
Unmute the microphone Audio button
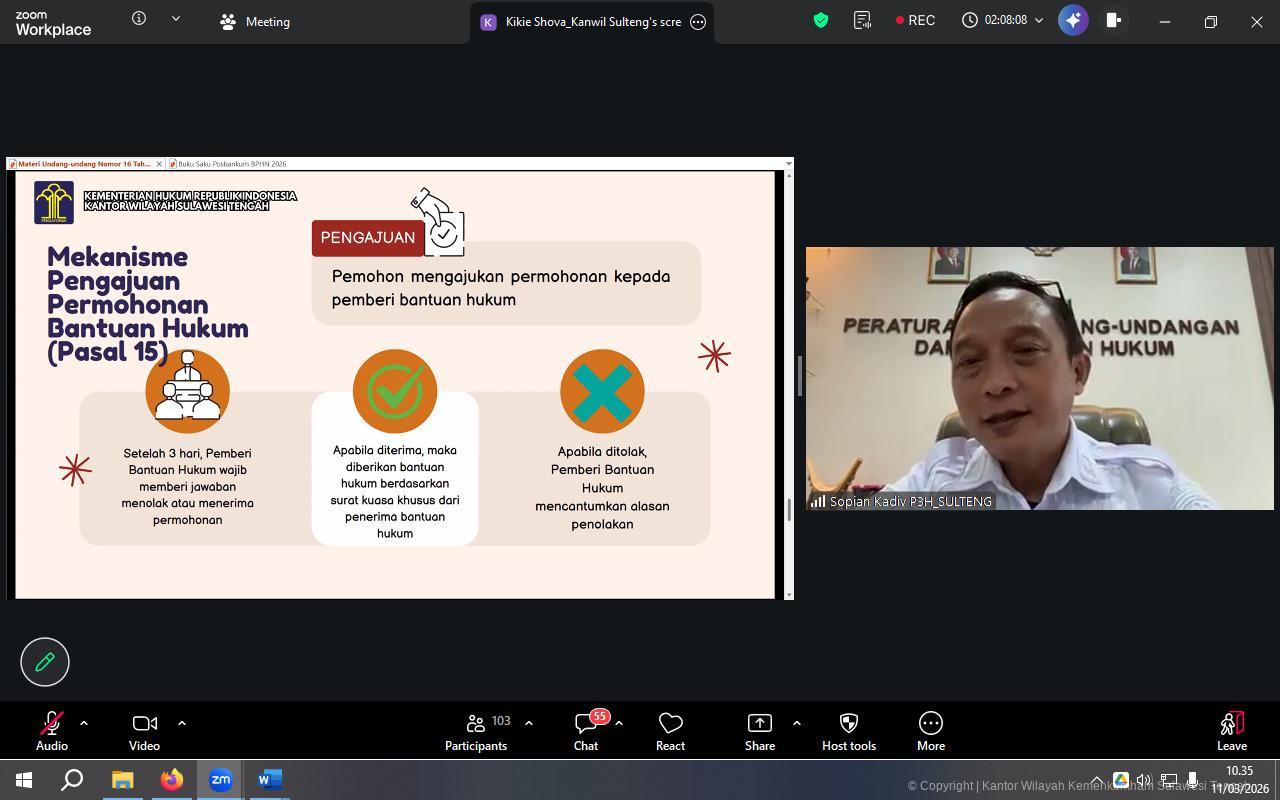(52, 731)
